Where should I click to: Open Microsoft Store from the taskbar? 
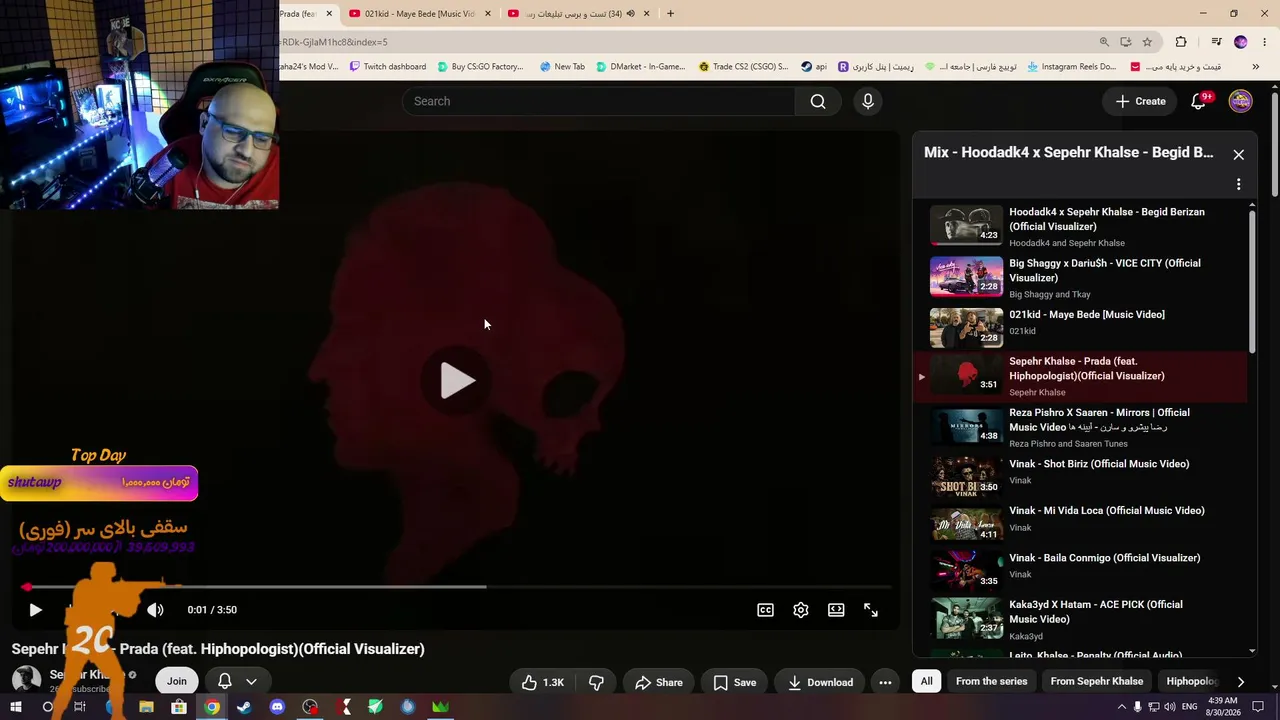point(179,707)
